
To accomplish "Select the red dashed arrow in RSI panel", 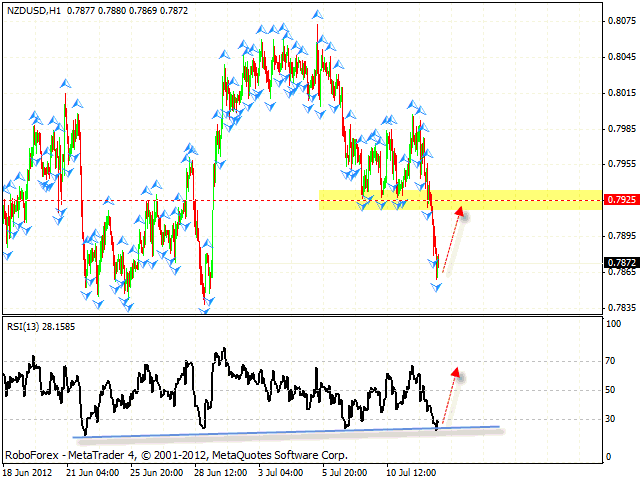I will click(x=450, y=391).
